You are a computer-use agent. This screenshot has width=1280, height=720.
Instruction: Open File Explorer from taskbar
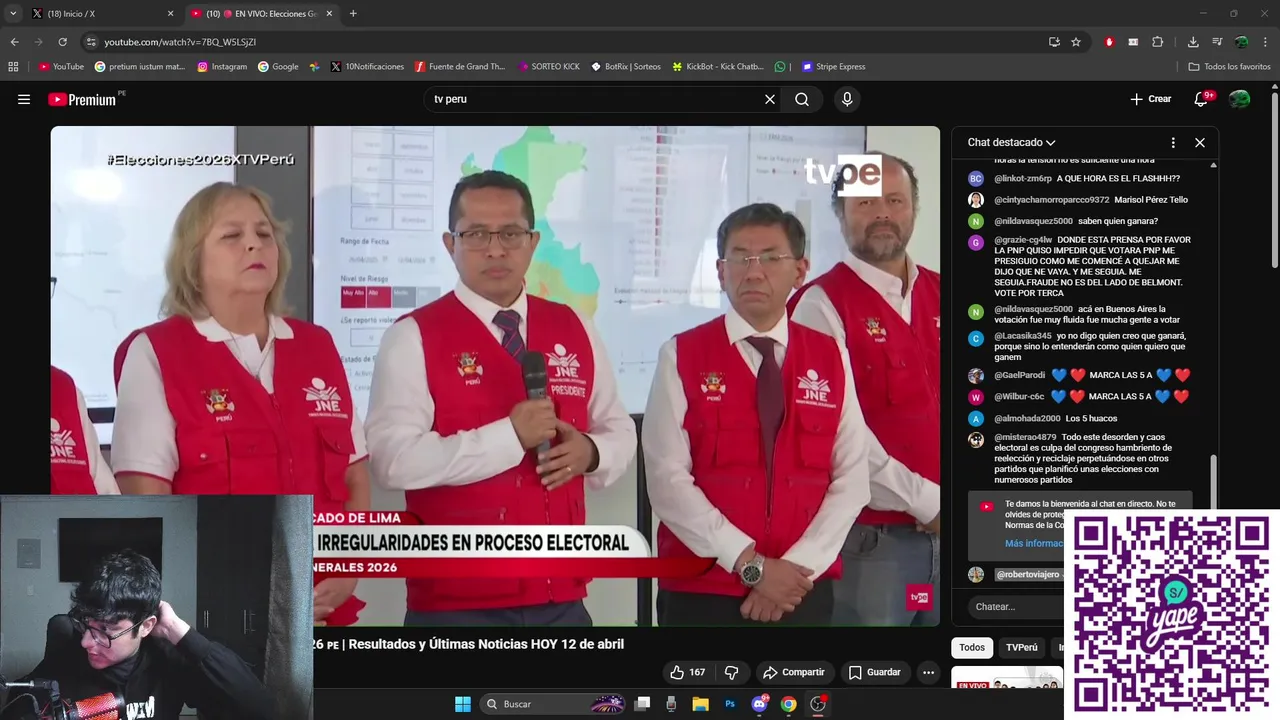pos(700,704)
